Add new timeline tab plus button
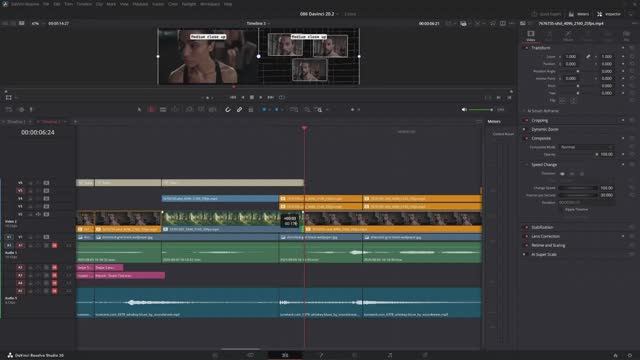 coord(75,122)
